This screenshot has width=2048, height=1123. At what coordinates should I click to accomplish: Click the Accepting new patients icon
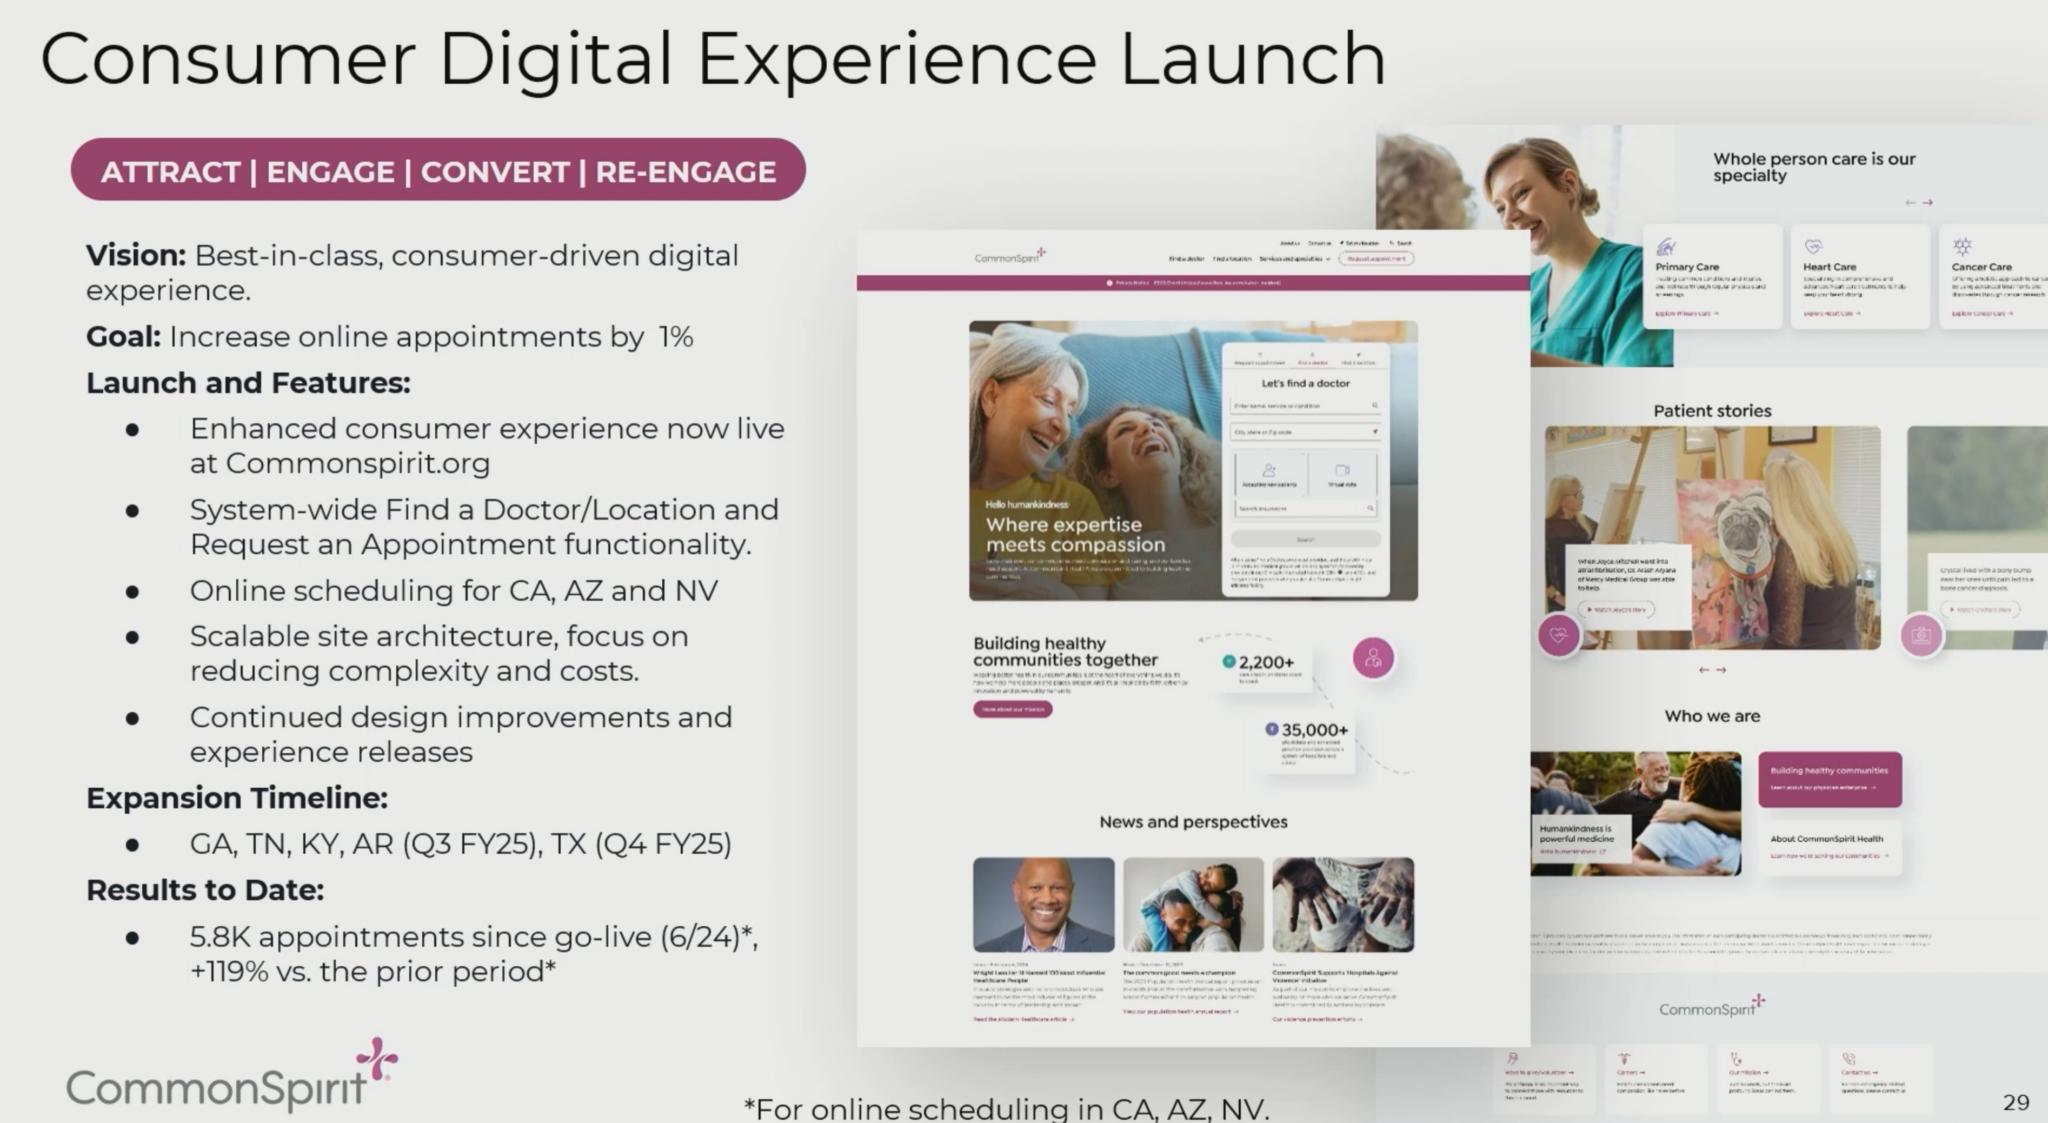coord(1269,470)
